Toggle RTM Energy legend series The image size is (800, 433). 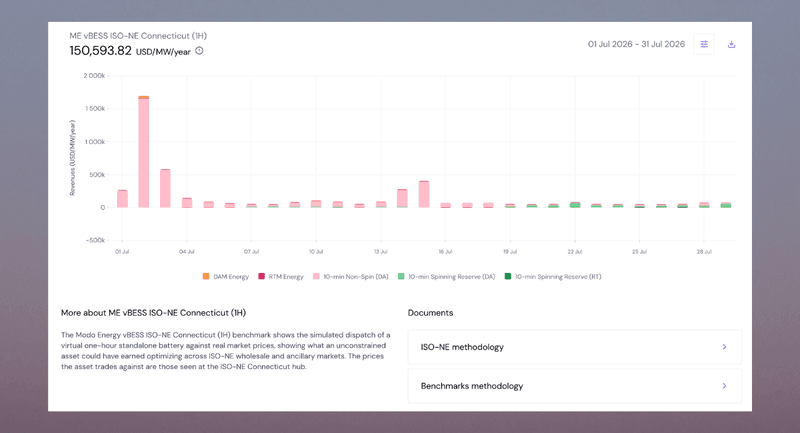point(281,276)
